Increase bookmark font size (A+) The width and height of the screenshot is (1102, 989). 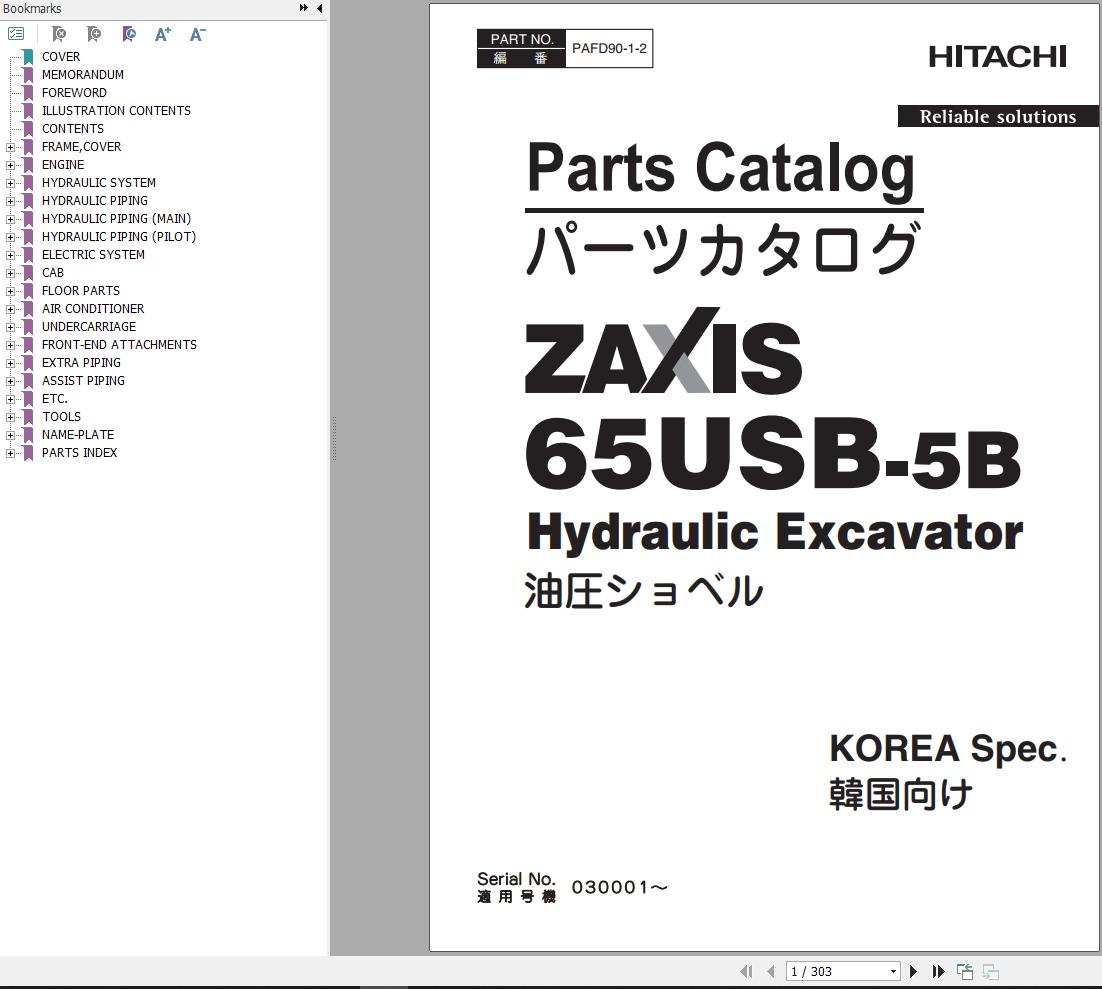[x=162, y=34]
